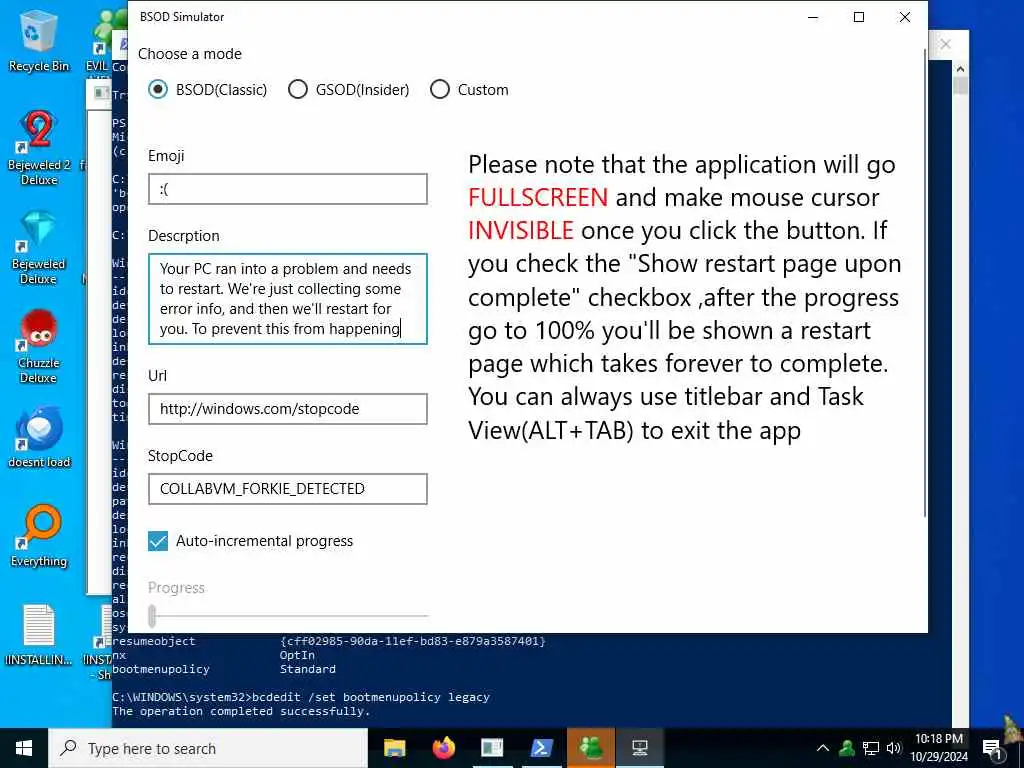This screenshot has width=1024, height=768.
Task: Minimize the BSOD Simulator window
Action: coord(813,17)
